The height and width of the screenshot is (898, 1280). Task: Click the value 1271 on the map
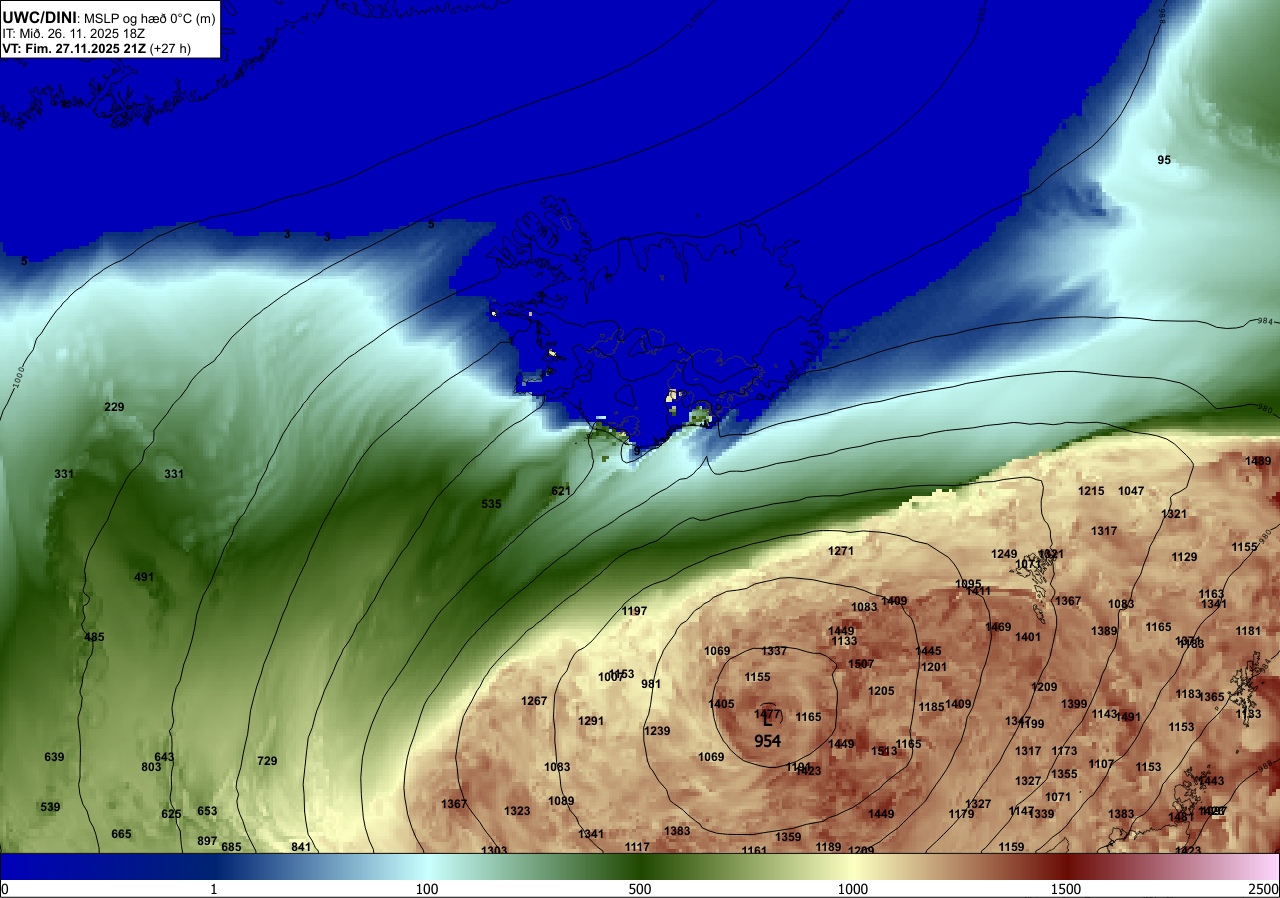tap(841, 551)
